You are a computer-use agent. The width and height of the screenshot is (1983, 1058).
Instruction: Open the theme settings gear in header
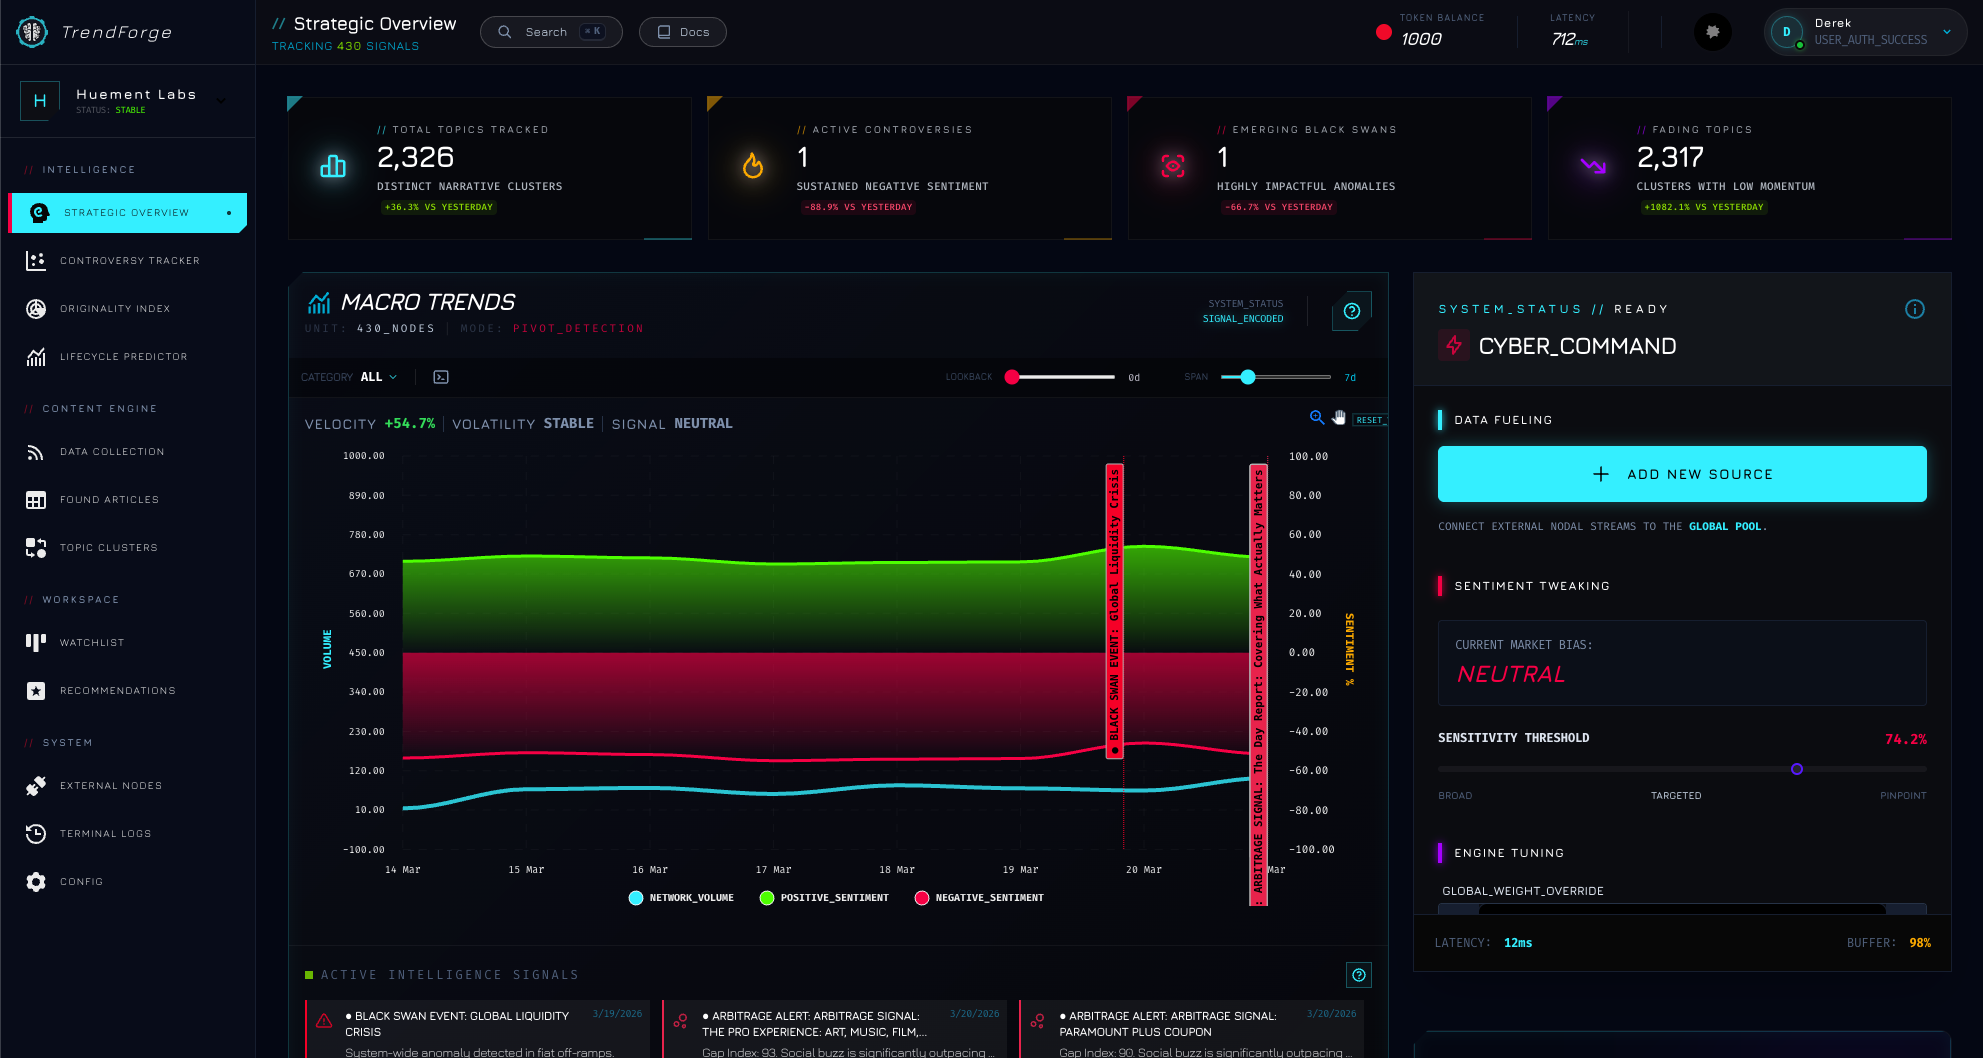coord(1712,32)
